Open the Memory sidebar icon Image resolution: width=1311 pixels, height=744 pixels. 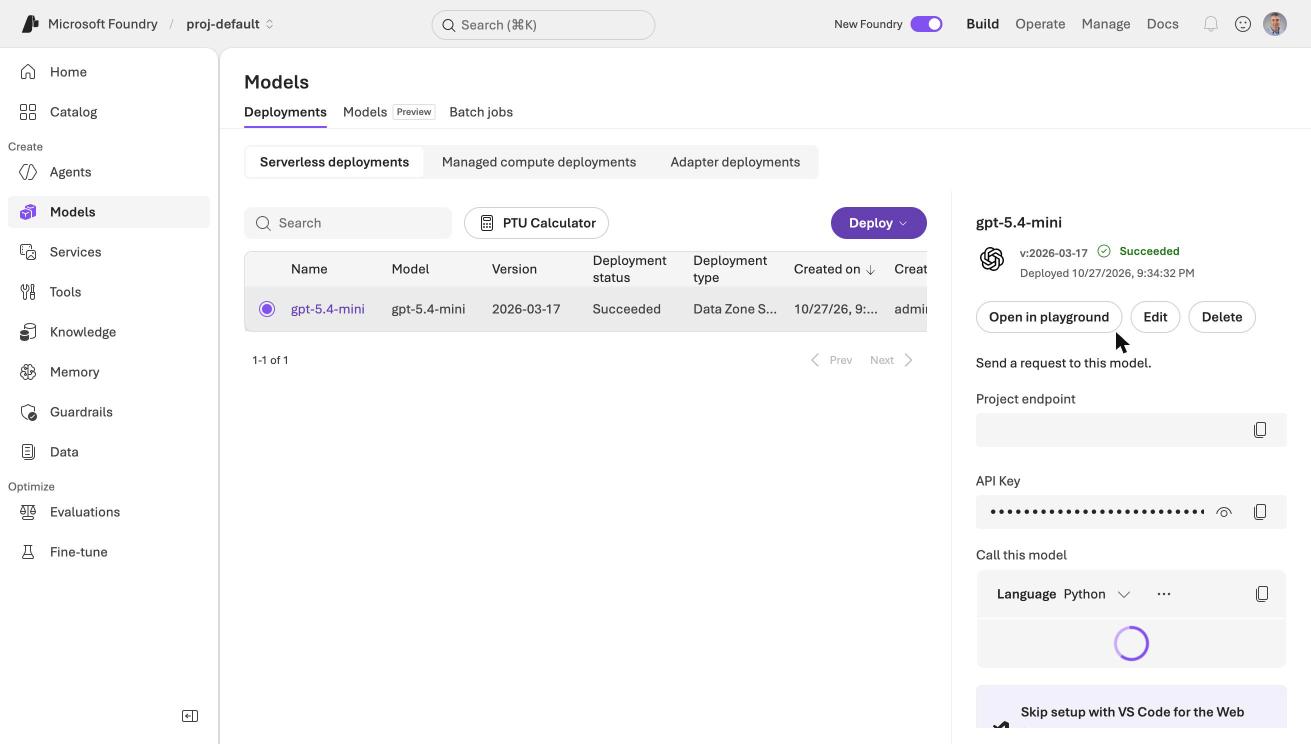pyautogui.click(x=28, y=372)
